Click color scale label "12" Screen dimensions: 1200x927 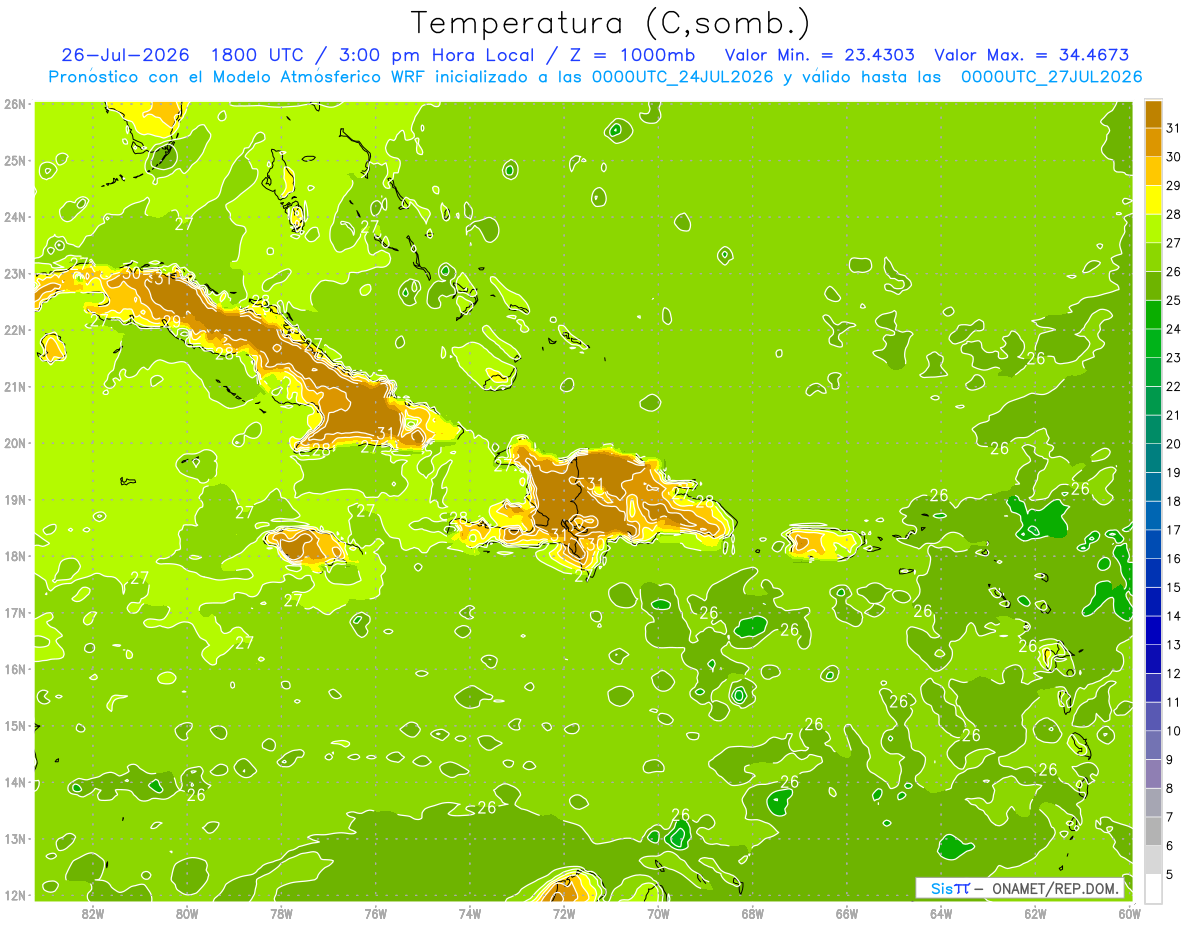(x=1173, y=673)
